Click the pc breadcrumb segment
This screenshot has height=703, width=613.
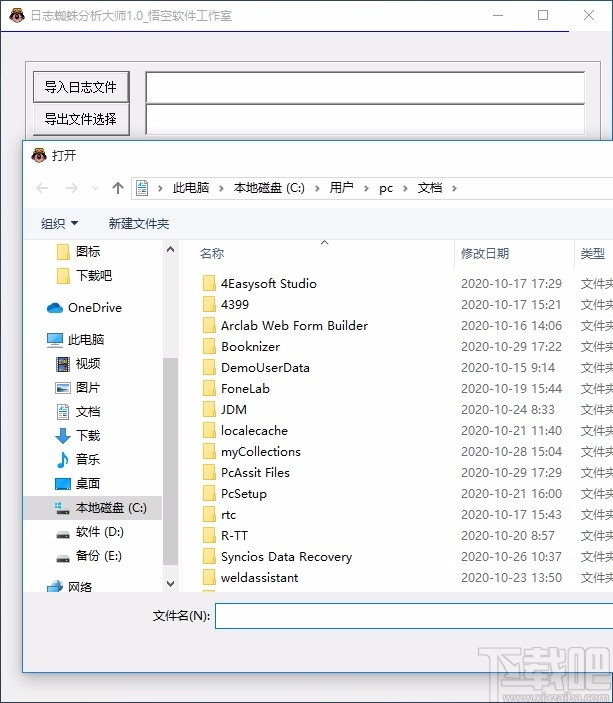pyautogui.click(x=386, y=188)
